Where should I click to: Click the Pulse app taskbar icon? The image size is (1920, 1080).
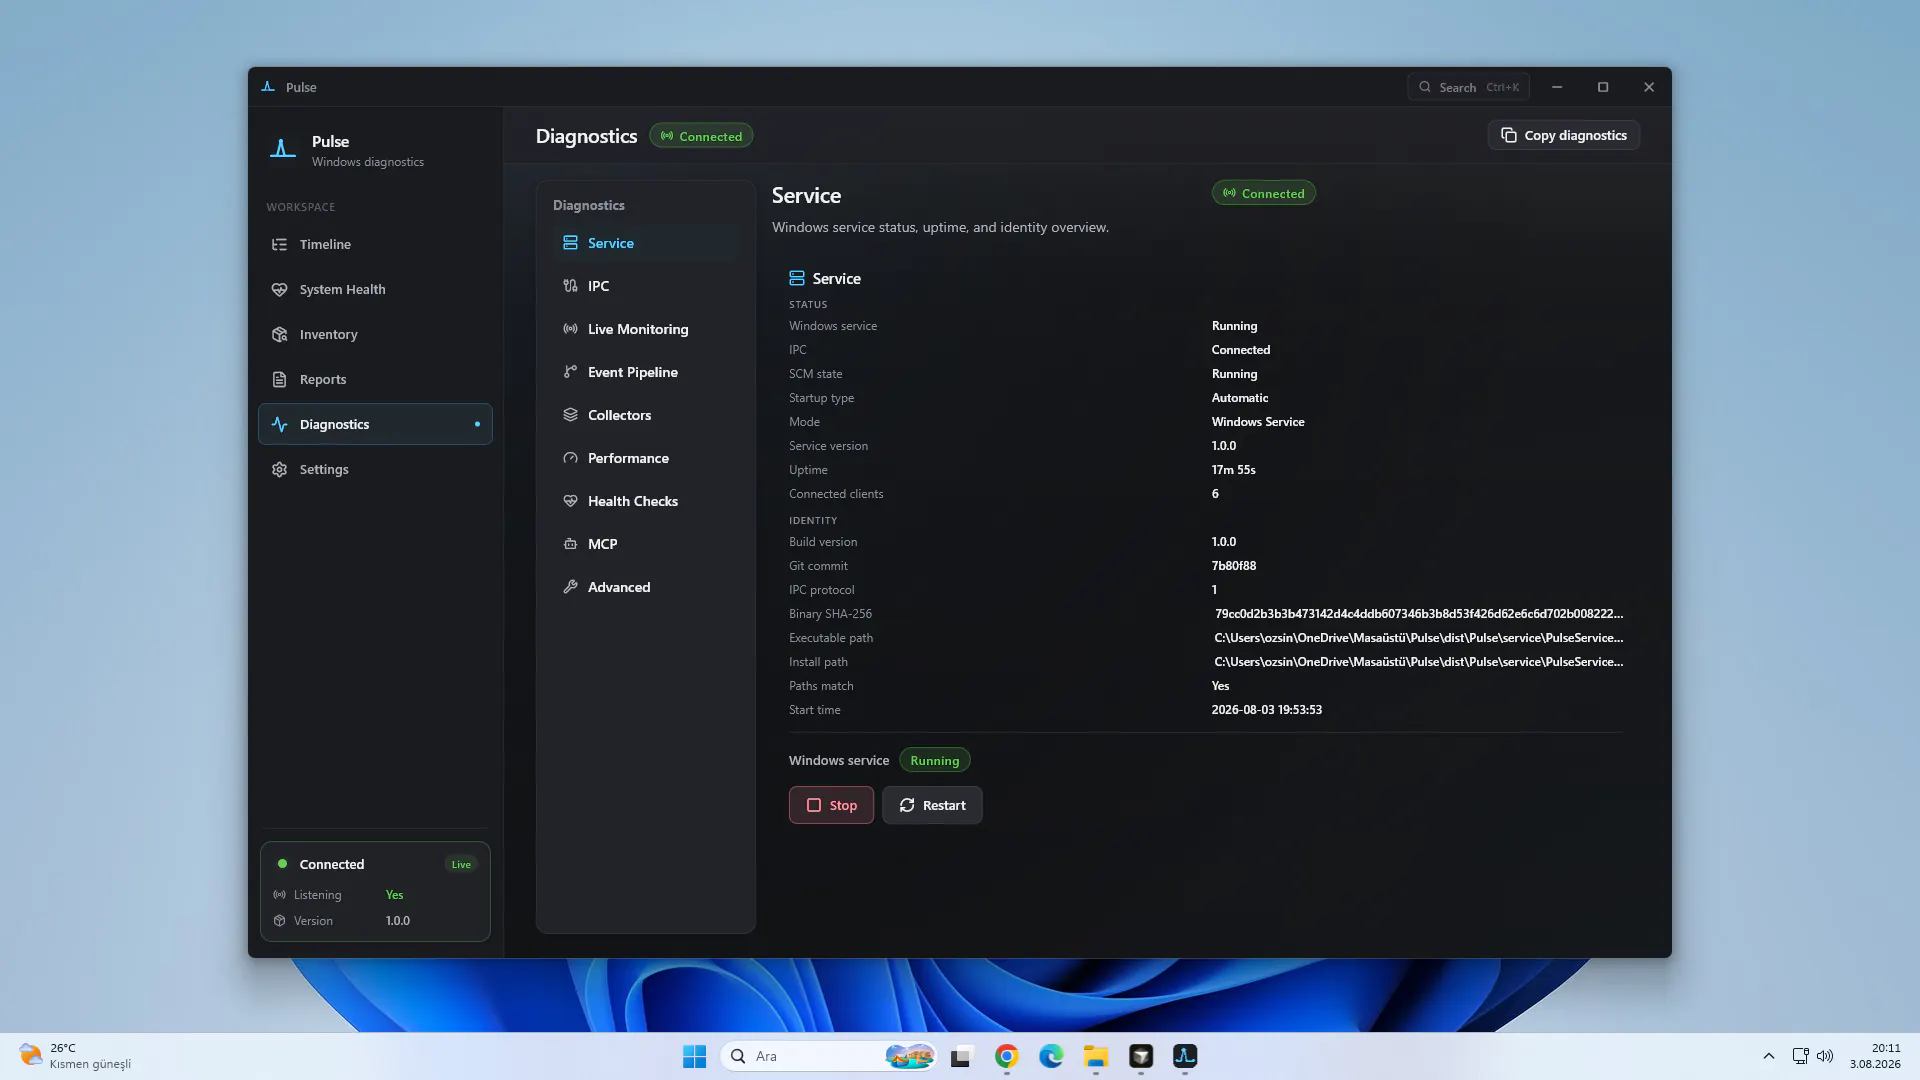(x=1185, y=1056)
